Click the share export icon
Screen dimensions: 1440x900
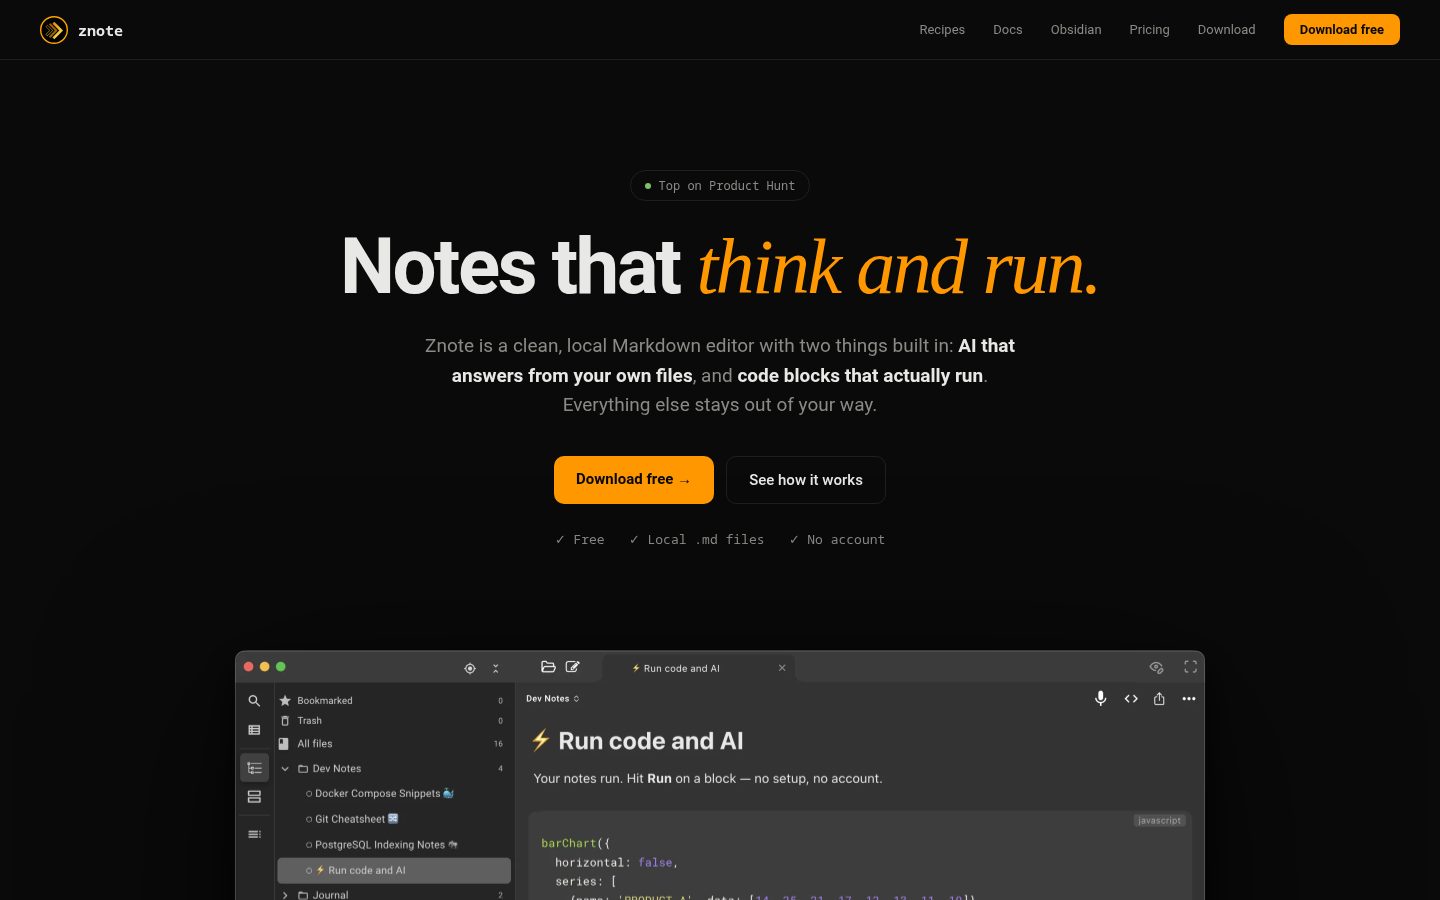click(1159, 699)
